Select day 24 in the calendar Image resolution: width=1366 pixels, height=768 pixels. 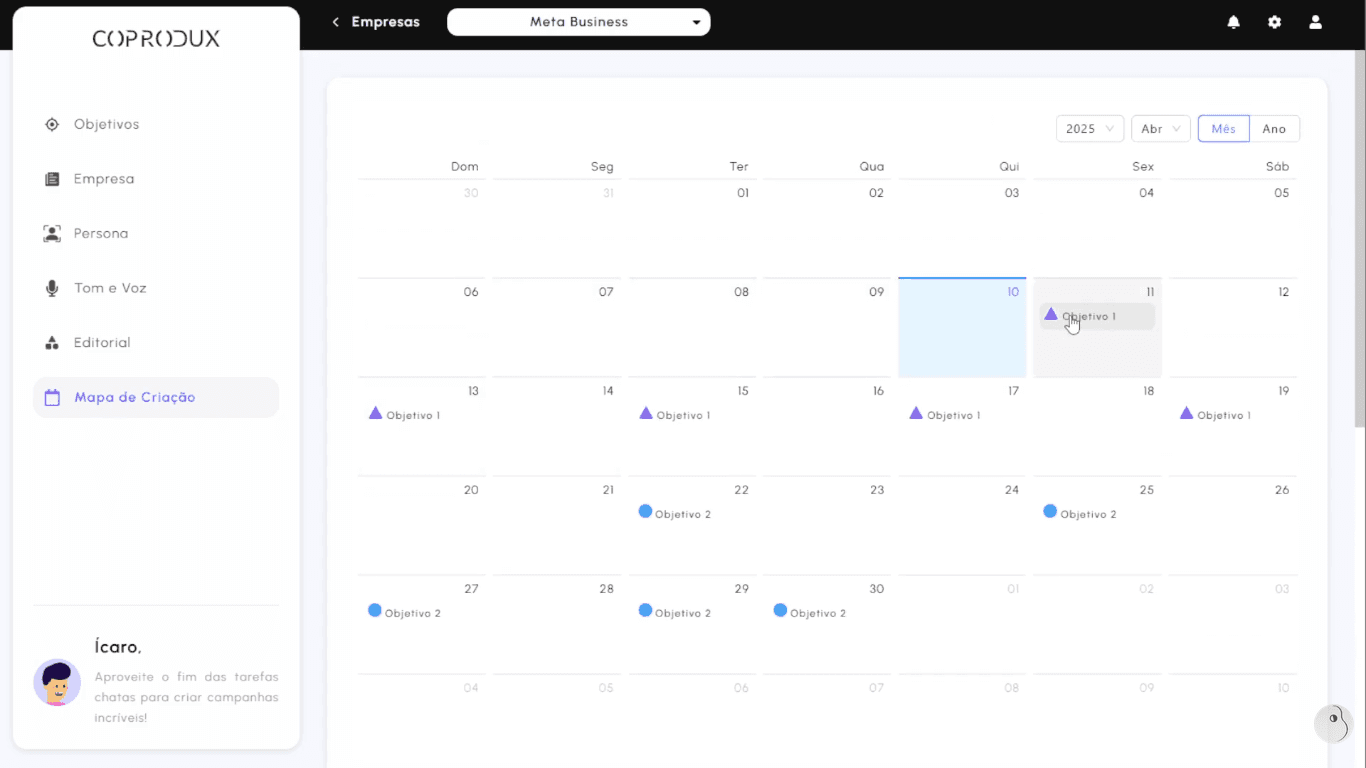tap(962, 526)
